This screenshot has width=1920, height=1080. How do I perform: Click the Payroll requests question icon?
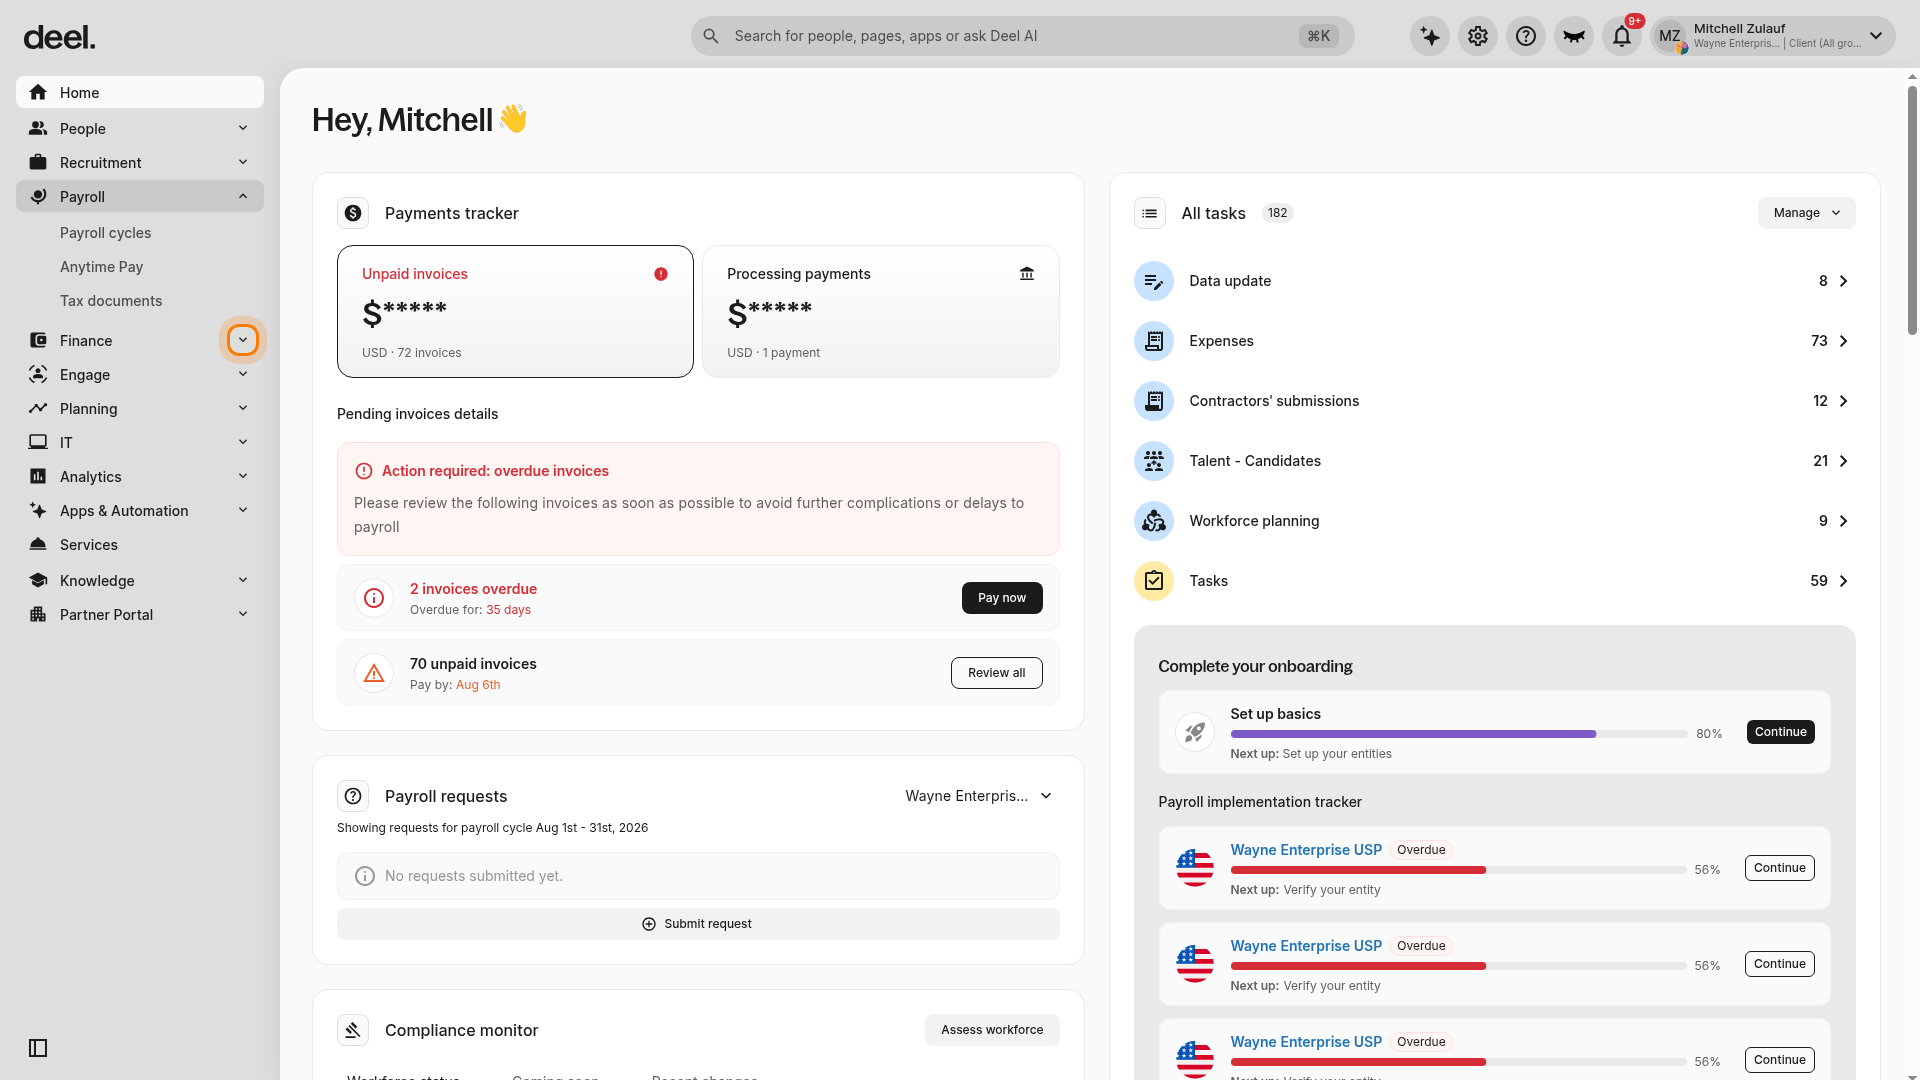[353, 796]
